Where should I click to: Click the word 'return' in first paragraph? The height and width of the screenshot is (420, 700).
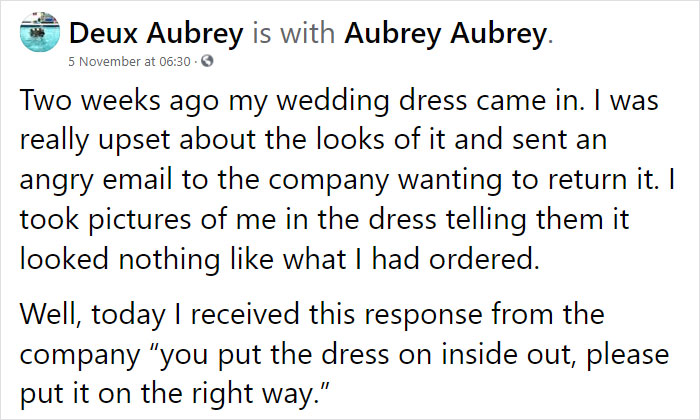(588, 180)
